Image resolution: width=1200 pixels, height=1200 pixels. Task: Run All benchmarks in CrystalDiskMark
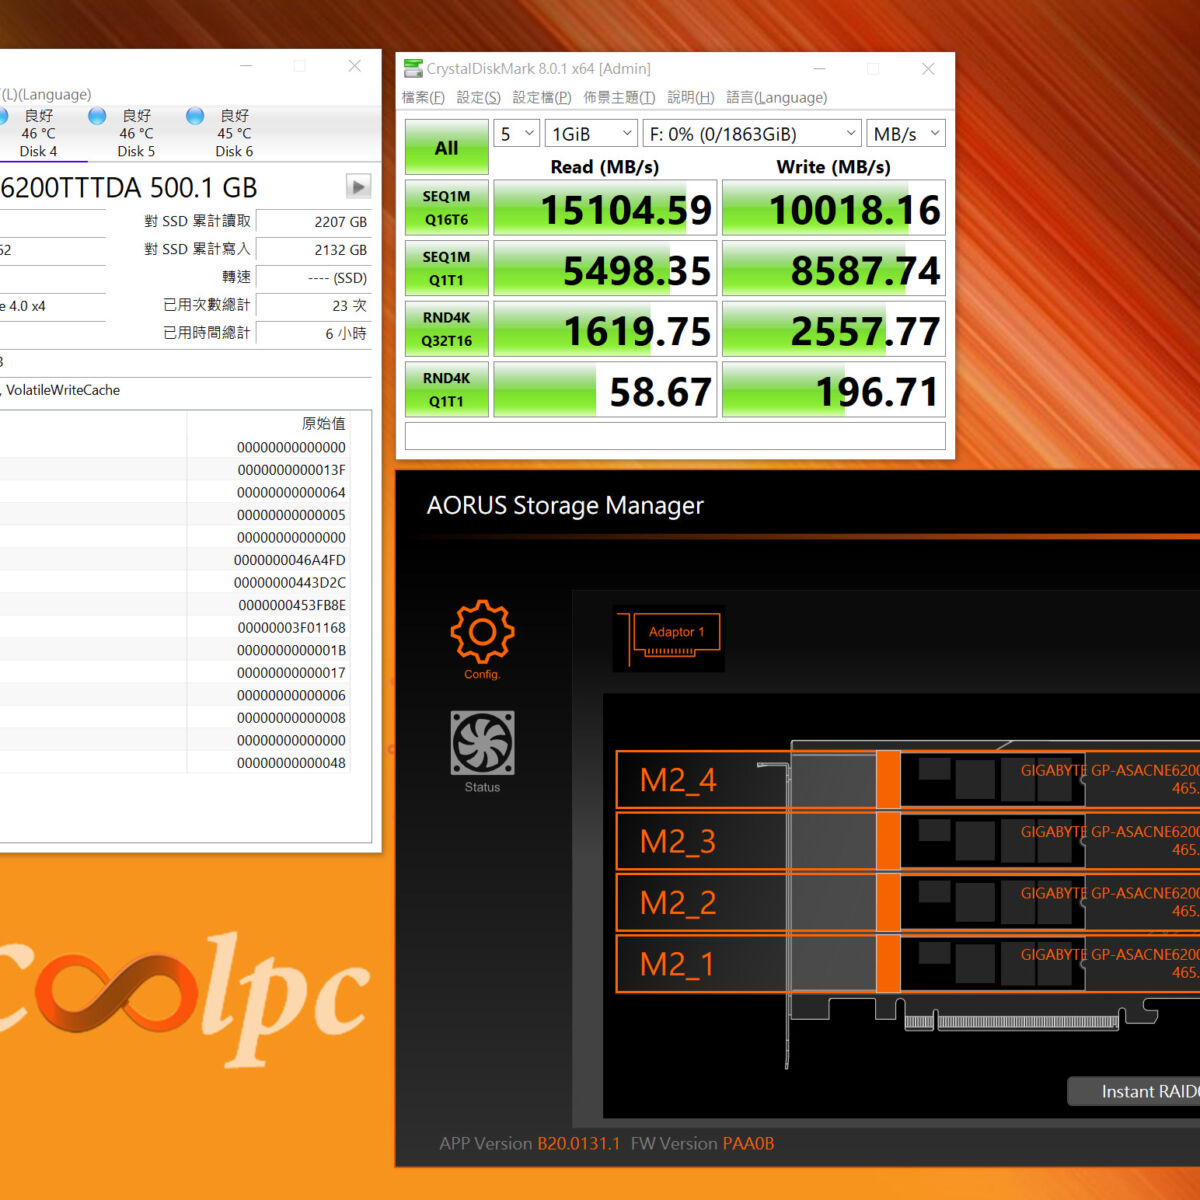pyautogui.click(x=446, y=148)
